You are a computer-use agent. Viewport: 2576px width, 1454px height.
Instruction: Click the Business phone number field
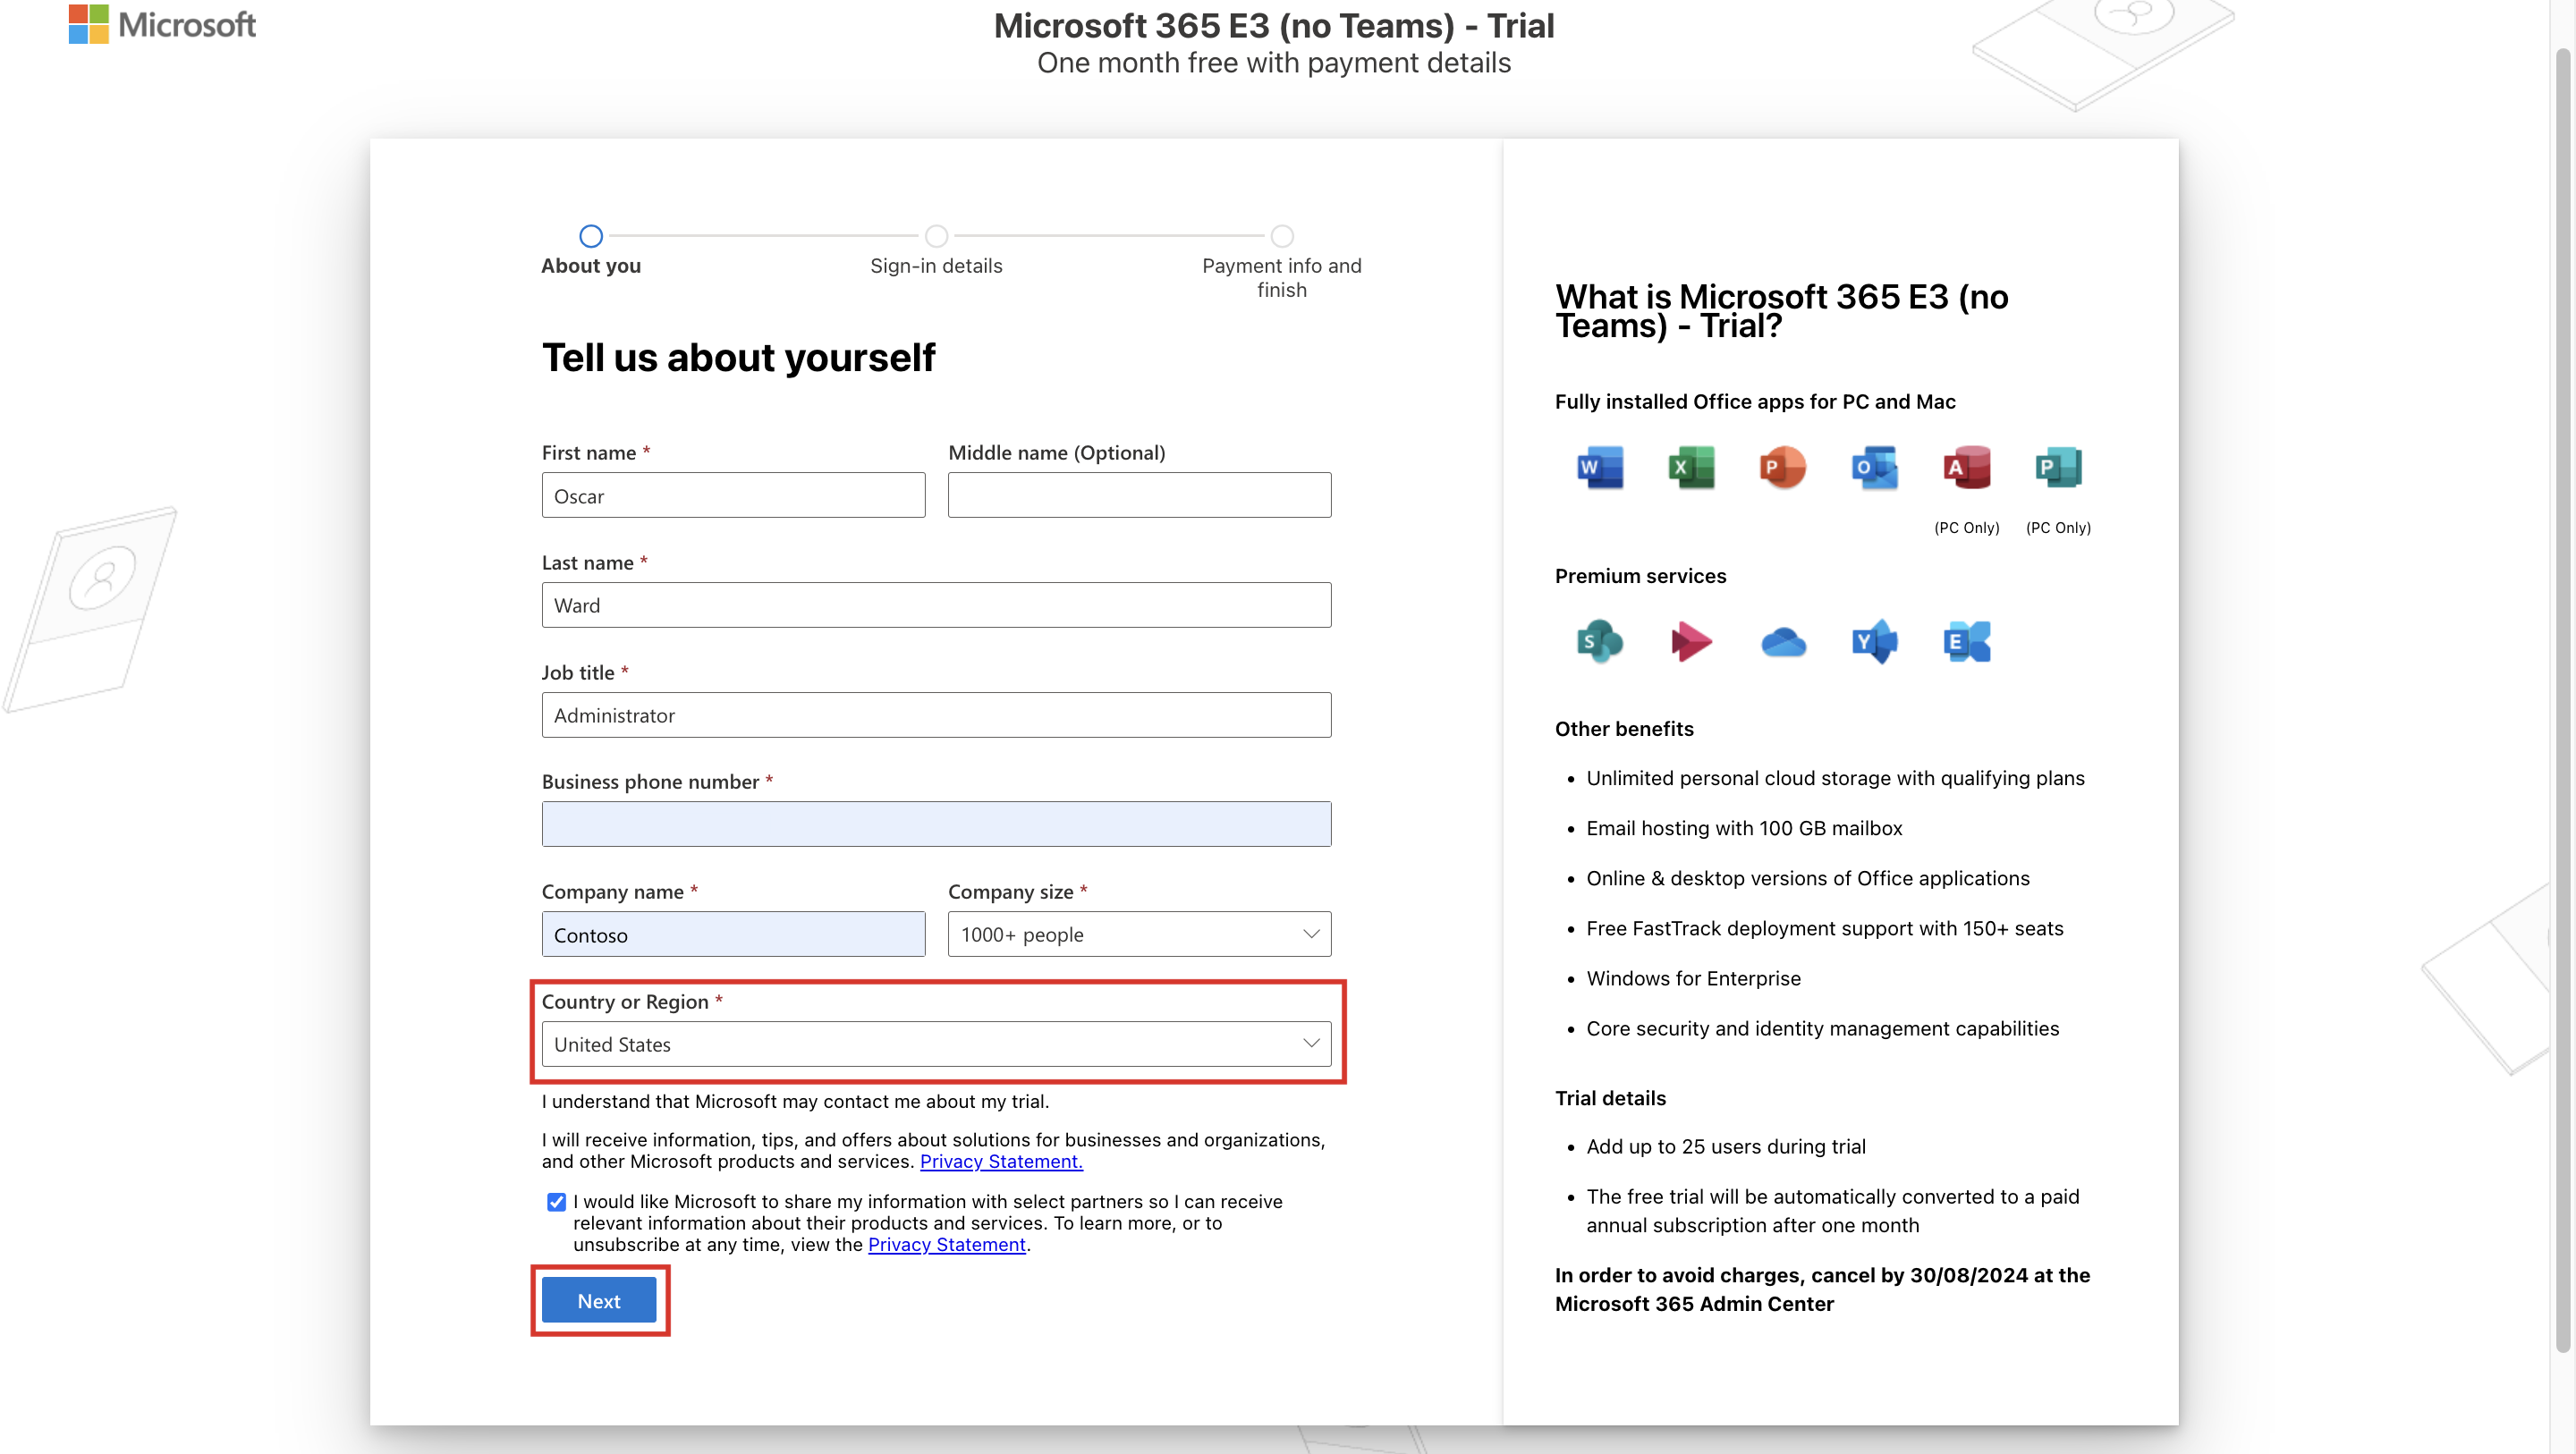[936, 824]
